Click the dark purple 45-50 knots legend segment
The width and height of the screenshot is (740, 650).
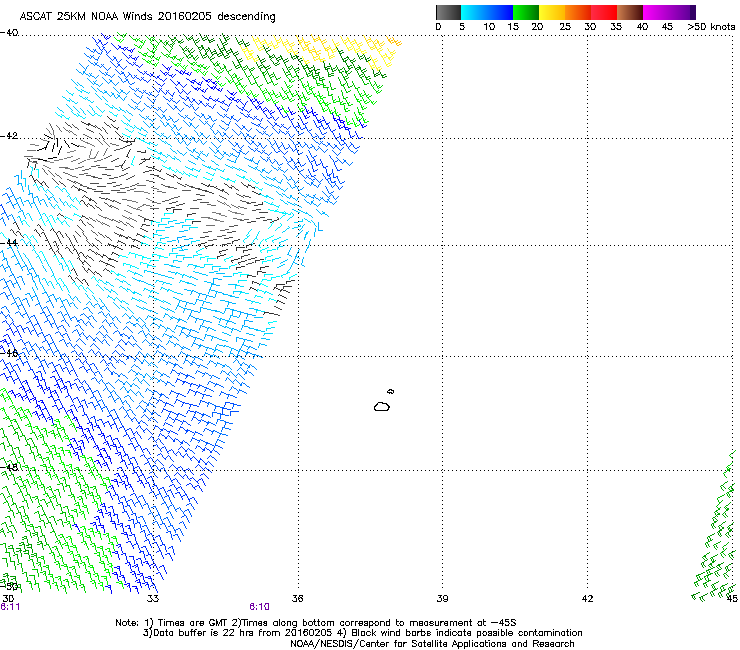click(682, 12)
